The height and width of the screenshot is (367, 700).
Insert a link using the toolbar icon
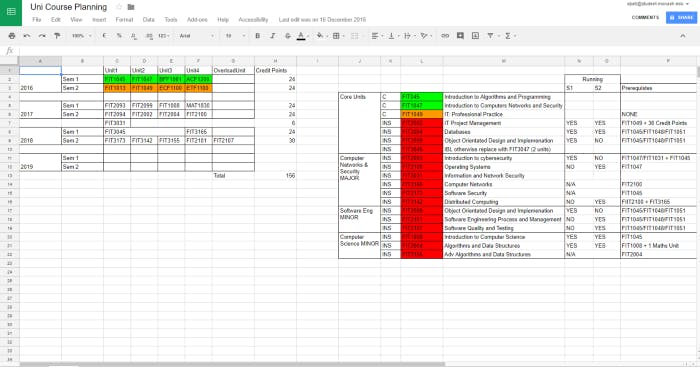(445, 36)
